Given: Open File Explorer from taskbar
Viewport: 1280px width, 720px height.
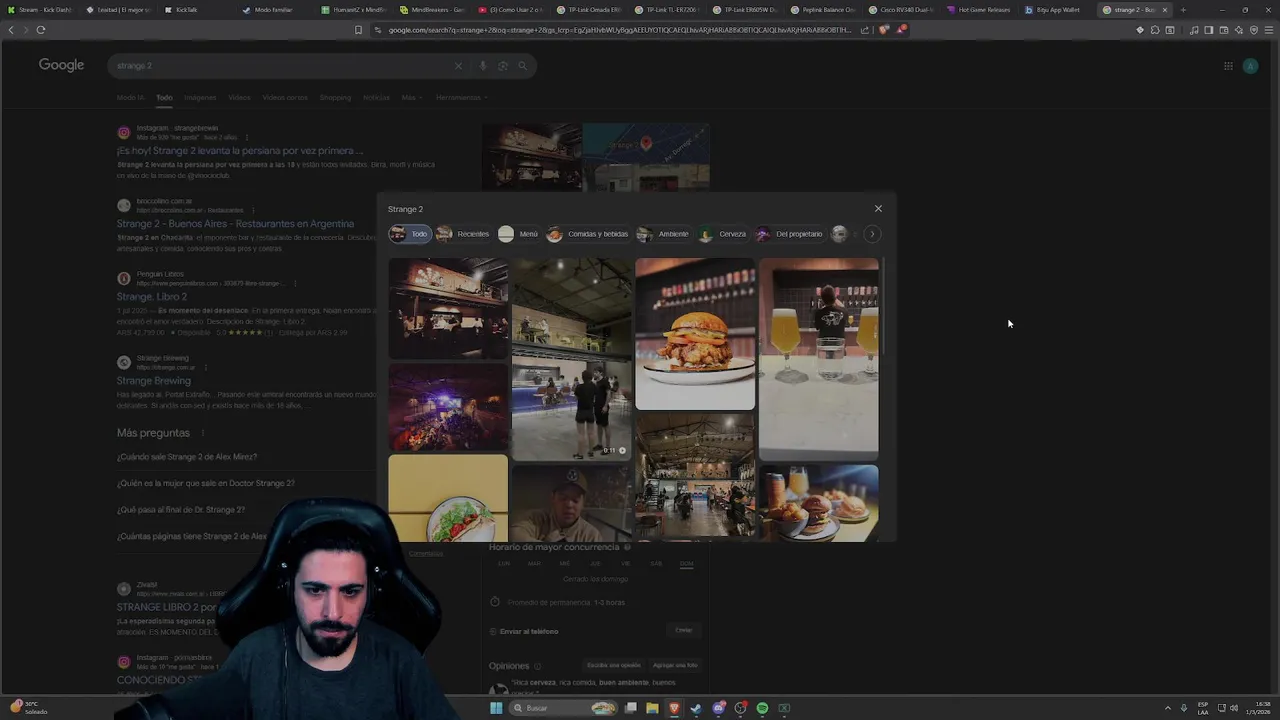Looking at the screenshot, I should [652, 708].
